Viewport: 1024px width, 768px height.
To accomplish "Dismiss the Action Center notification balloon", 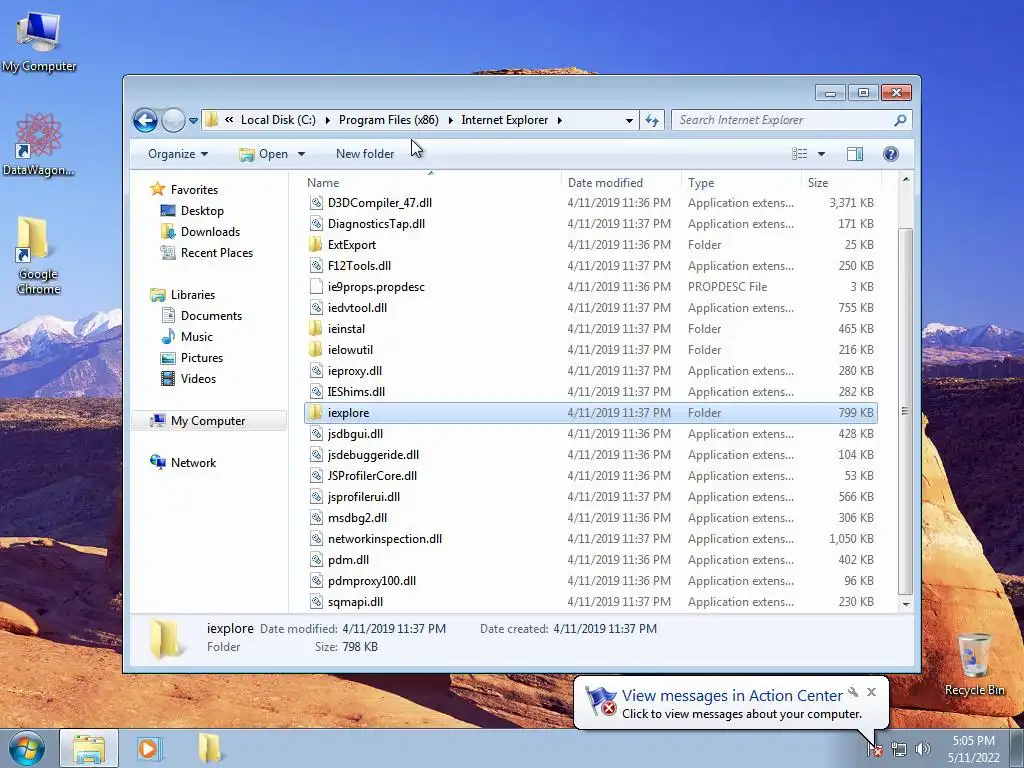I will point(871,692).
